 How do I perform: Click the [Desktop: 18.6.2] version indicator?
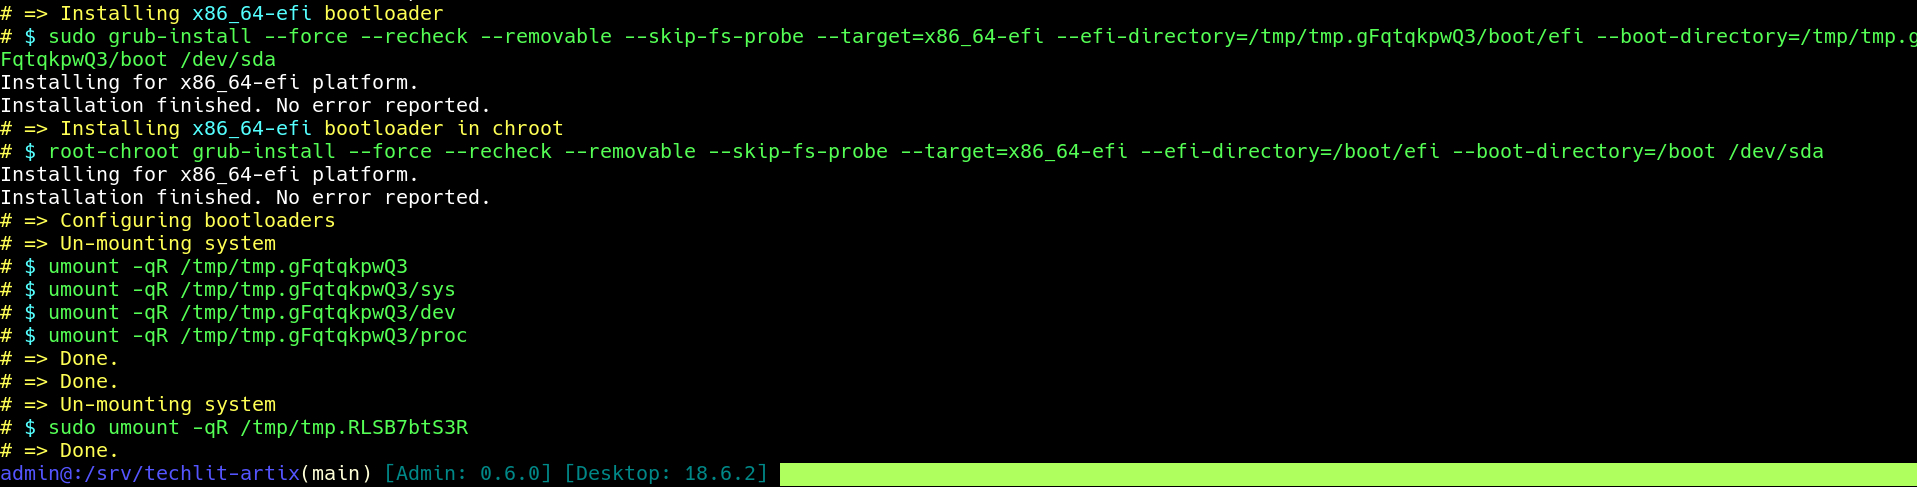click(x=666, y=474)
